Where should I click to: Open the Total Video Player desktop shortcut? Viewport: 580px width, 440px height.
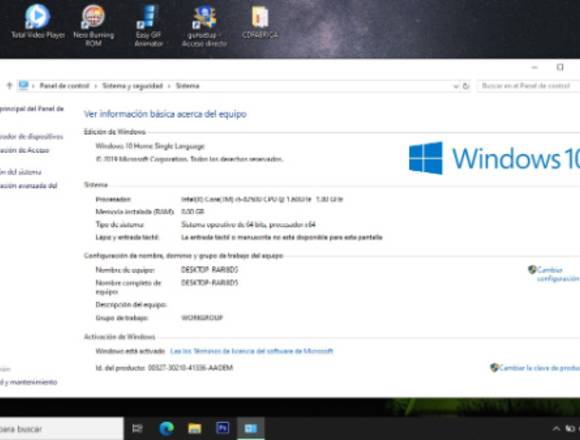click(38, 21)
